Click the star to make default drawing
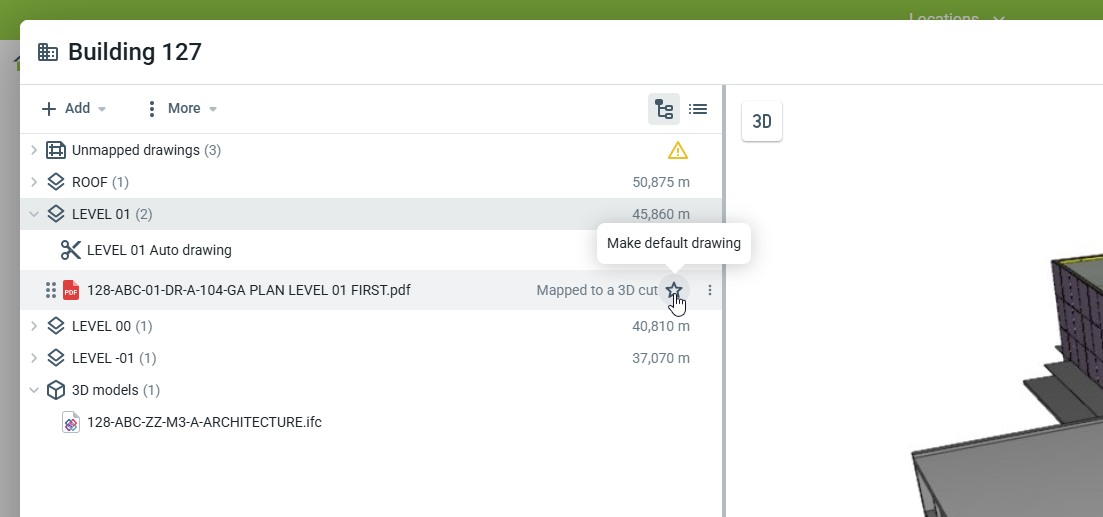Image resolution: width=1103 pixels, height=517 pixels. 675,290
